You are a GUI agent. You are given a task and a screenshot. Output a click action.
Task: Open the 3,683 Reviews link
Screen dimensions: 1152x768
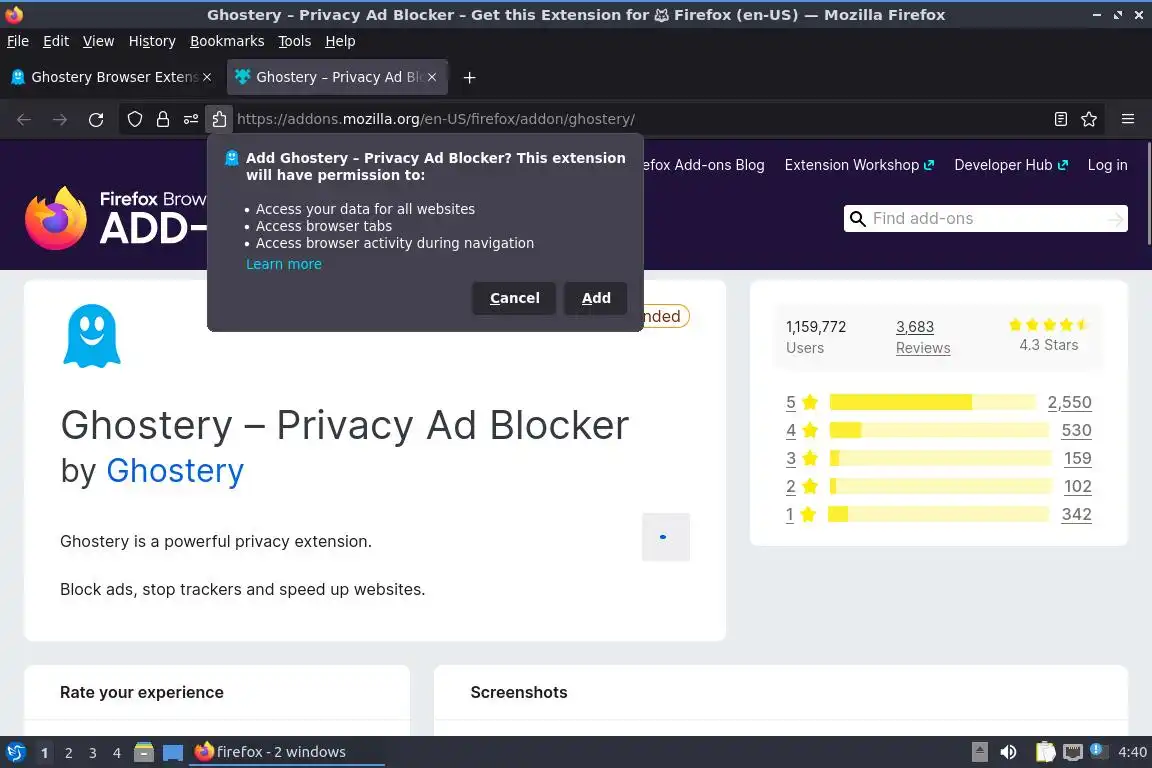pyautogui.click(x=923, y=337)
